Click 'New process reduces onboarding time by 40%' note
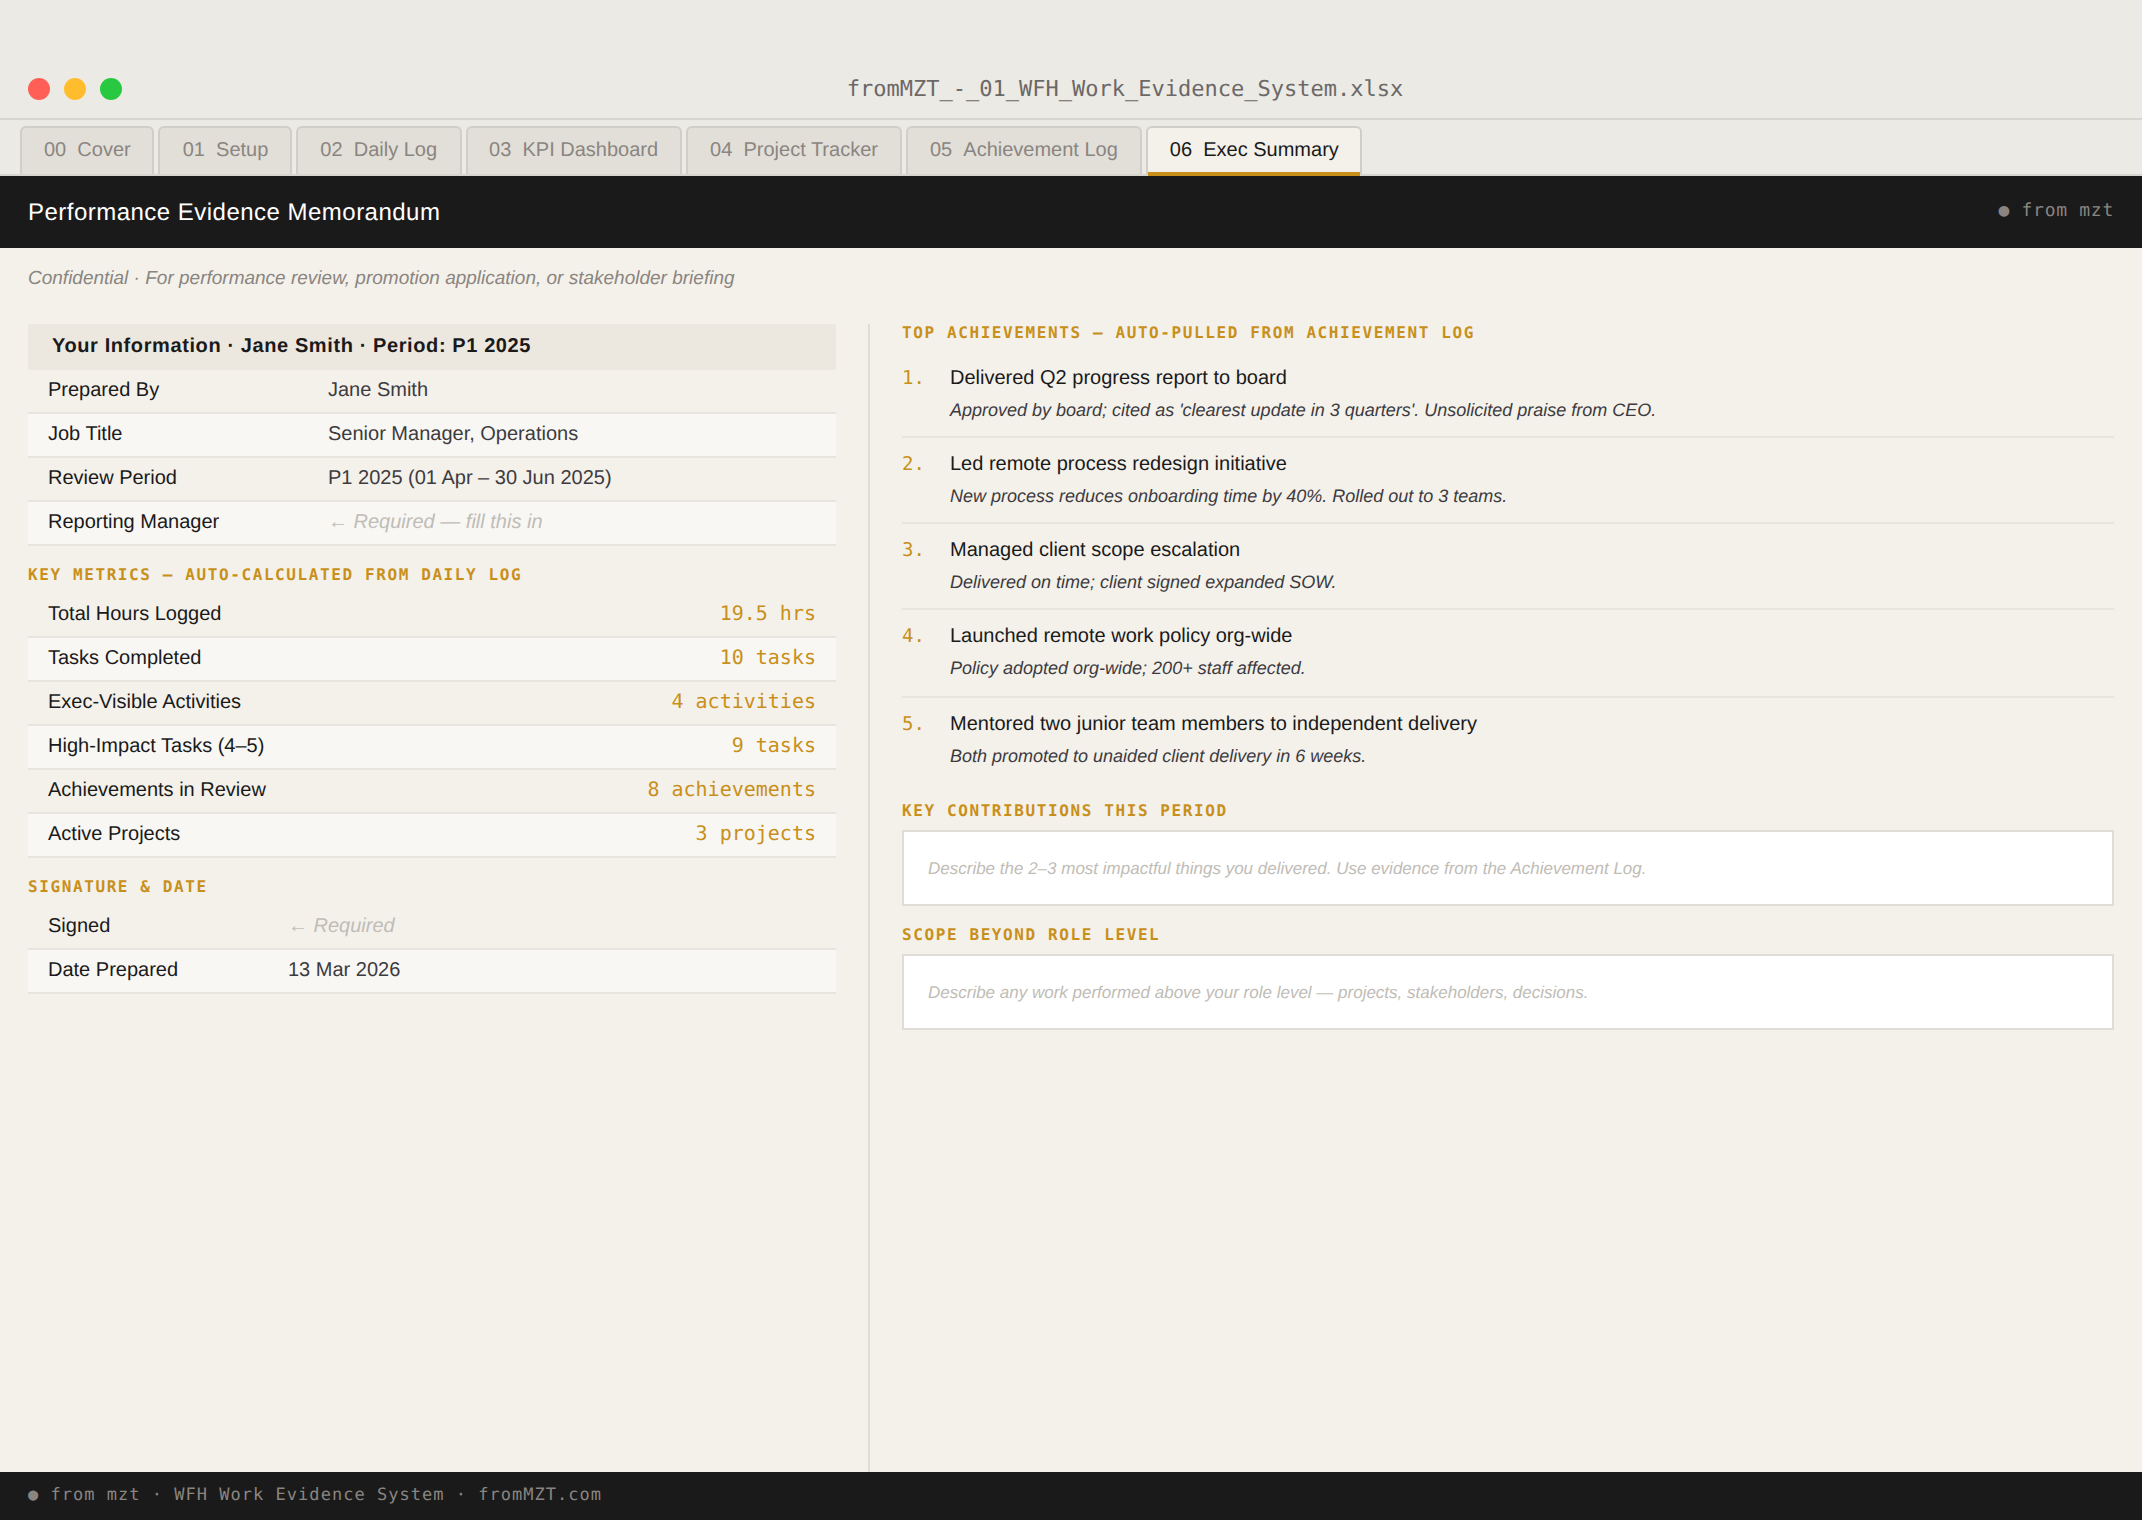The image size is (2142, 1520). click(x=1228, y=496)
